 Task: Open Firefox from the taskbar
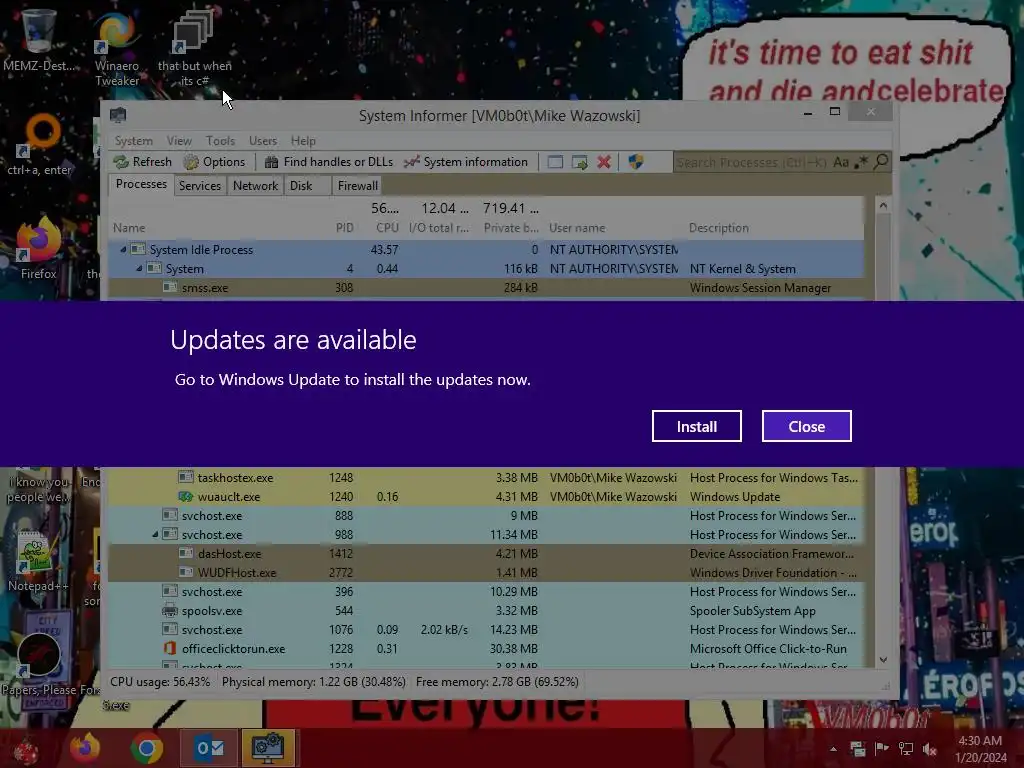pyautogui.click(x=86, y=748)
